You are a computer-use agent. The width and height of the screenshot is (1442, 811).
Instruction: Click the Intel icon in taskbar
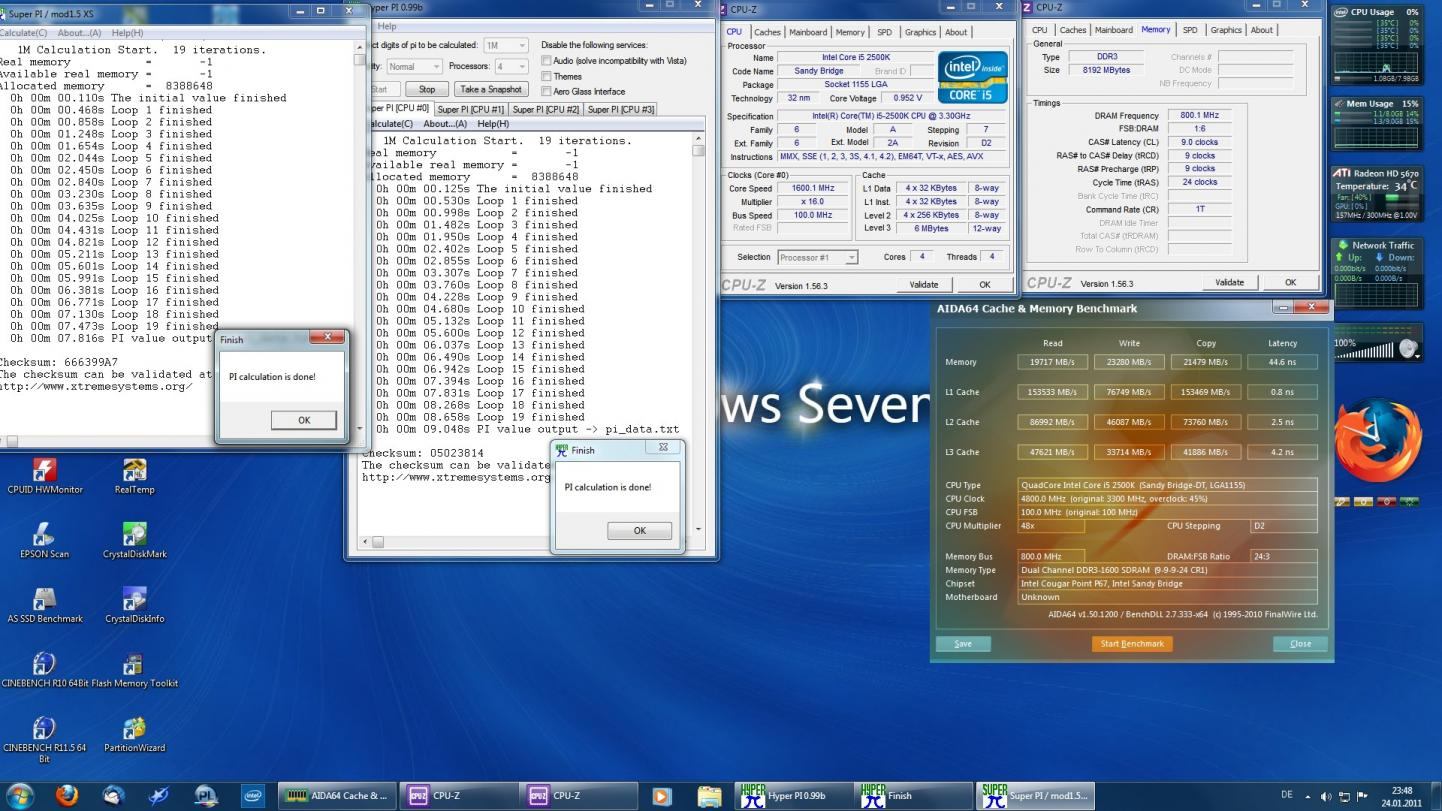pos(254,796)
